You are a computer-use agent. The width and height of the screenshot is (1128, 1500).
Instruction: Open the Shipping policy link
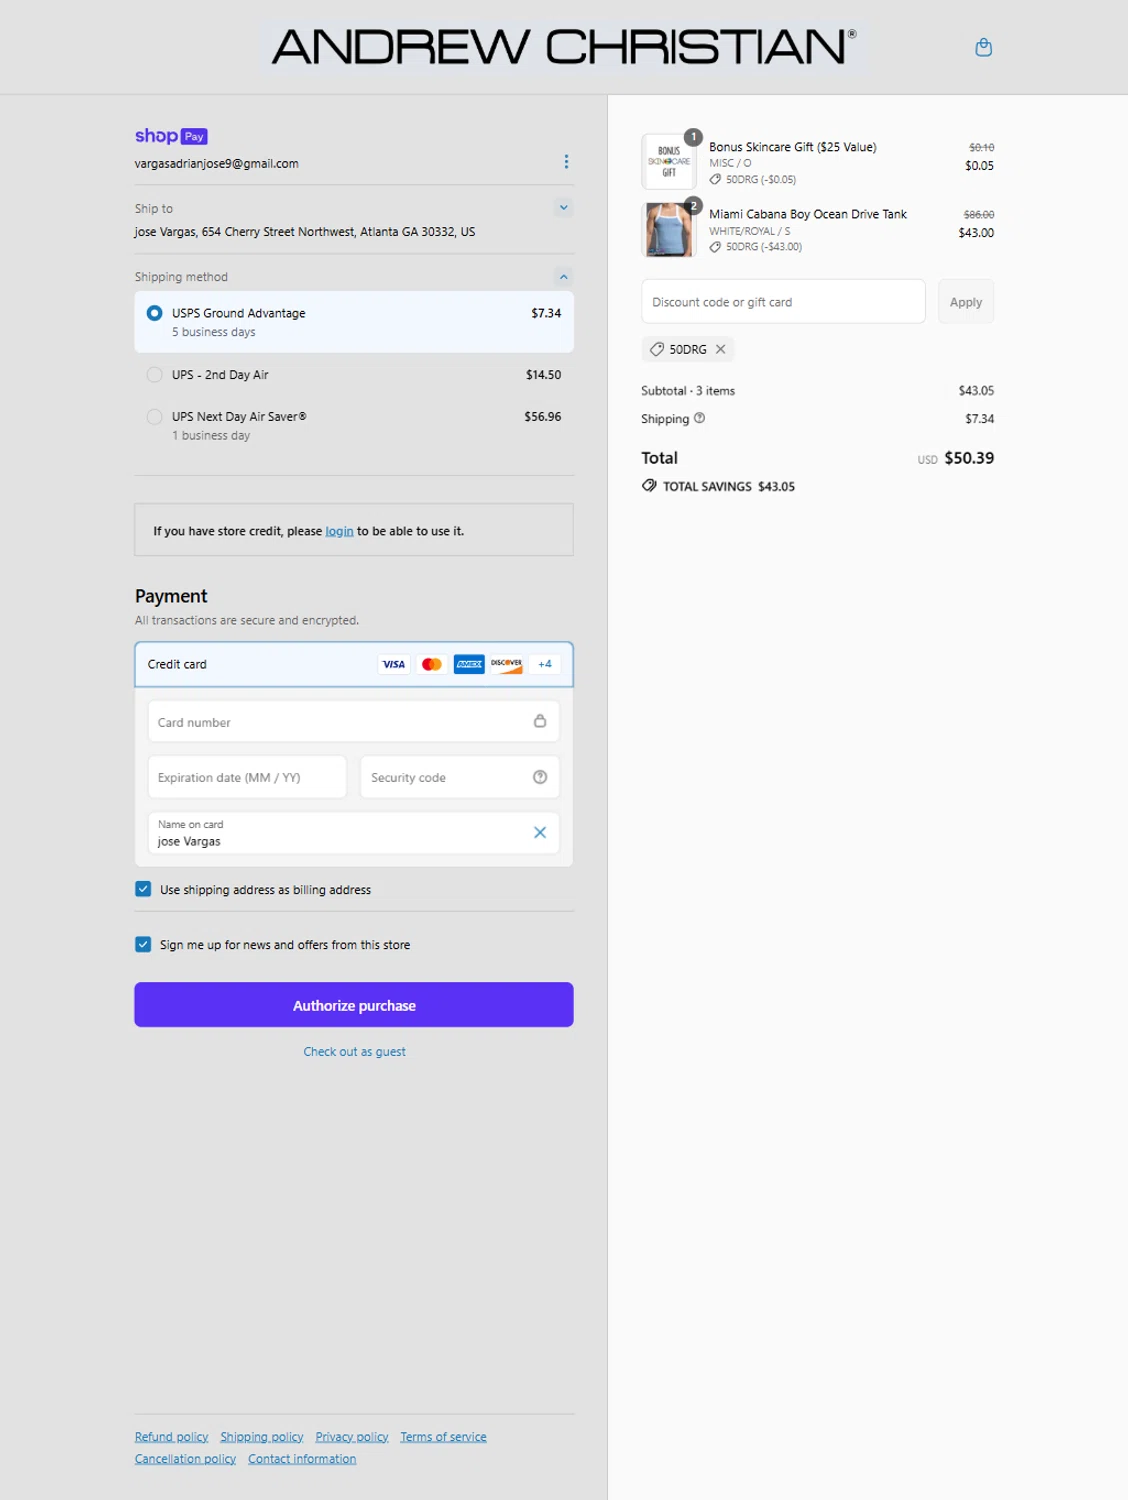262,1437
